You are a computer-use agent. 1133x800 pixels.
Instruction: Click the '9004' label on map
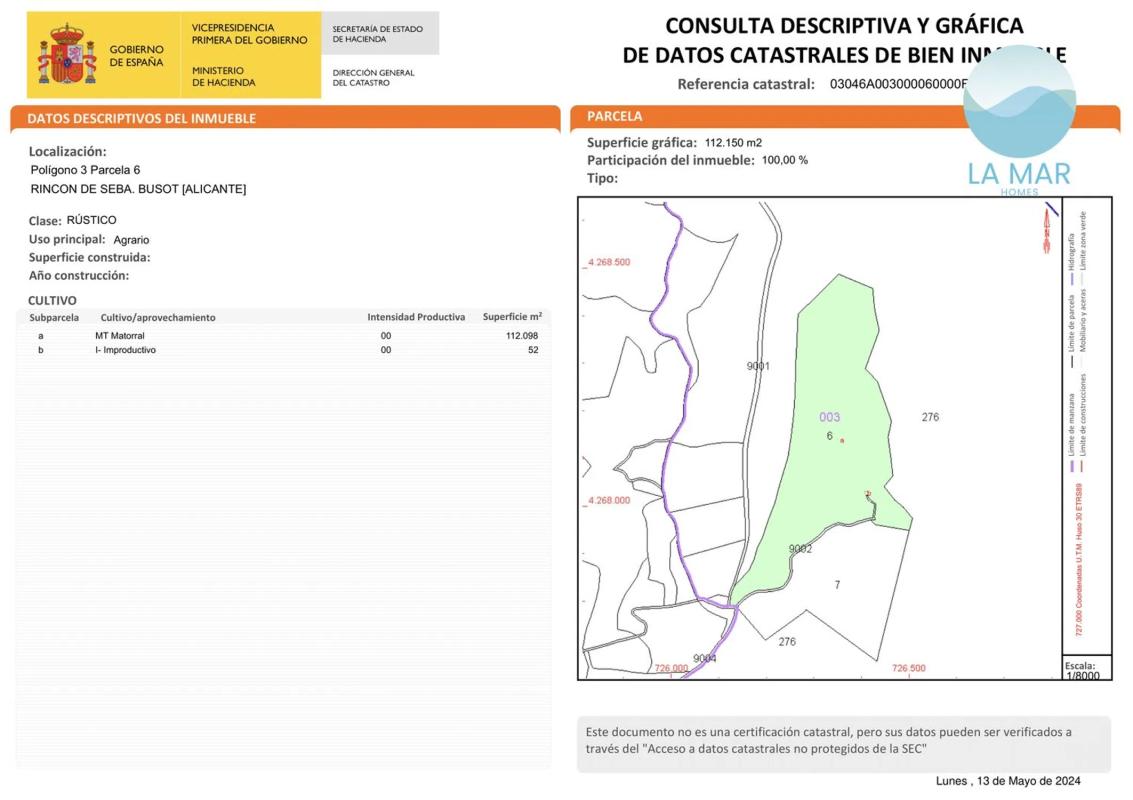tap(705, 658)
